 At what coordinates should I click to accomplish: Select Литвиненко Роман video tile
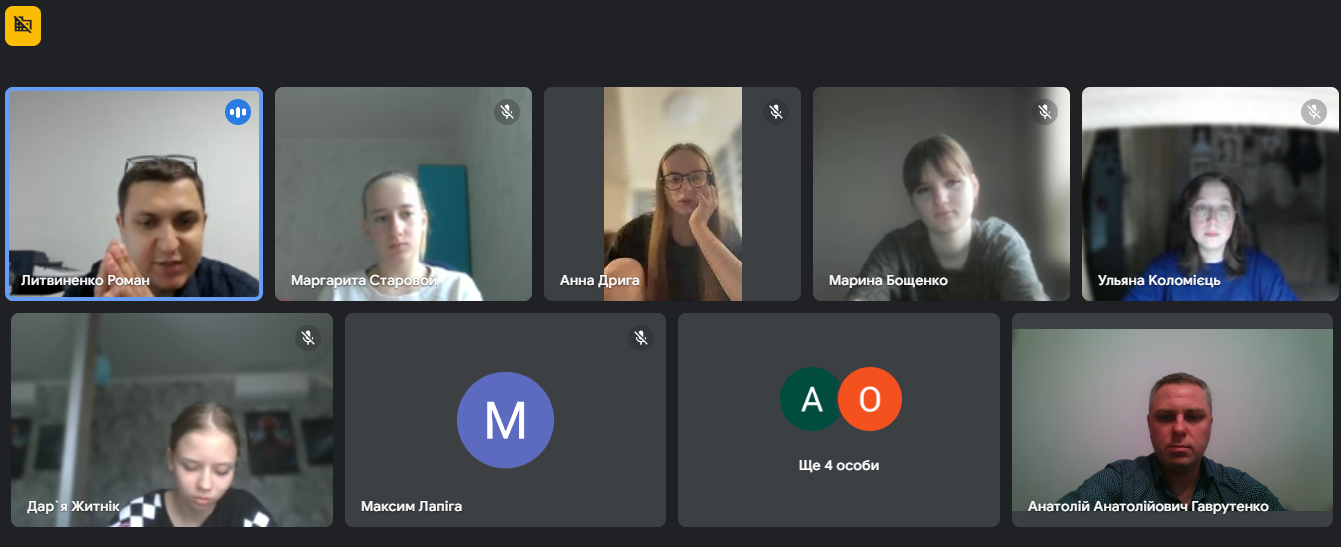pos(134,194)
